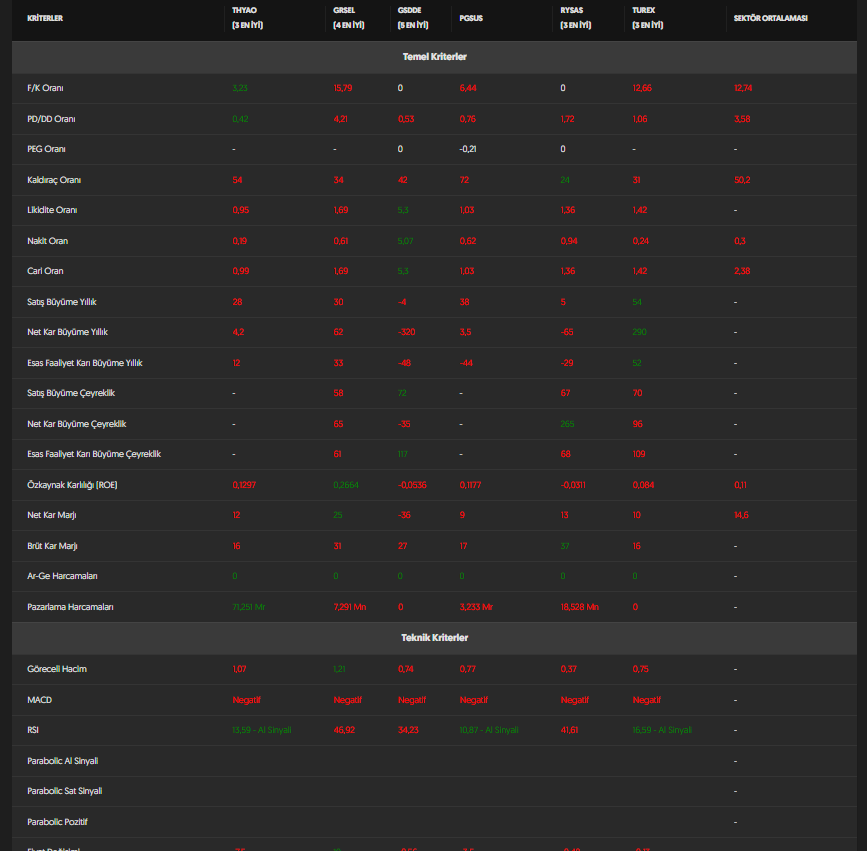Select the PD/DD Oranı row label
The width and height of the screenshot is (867, 851).
tap(51, 119)
